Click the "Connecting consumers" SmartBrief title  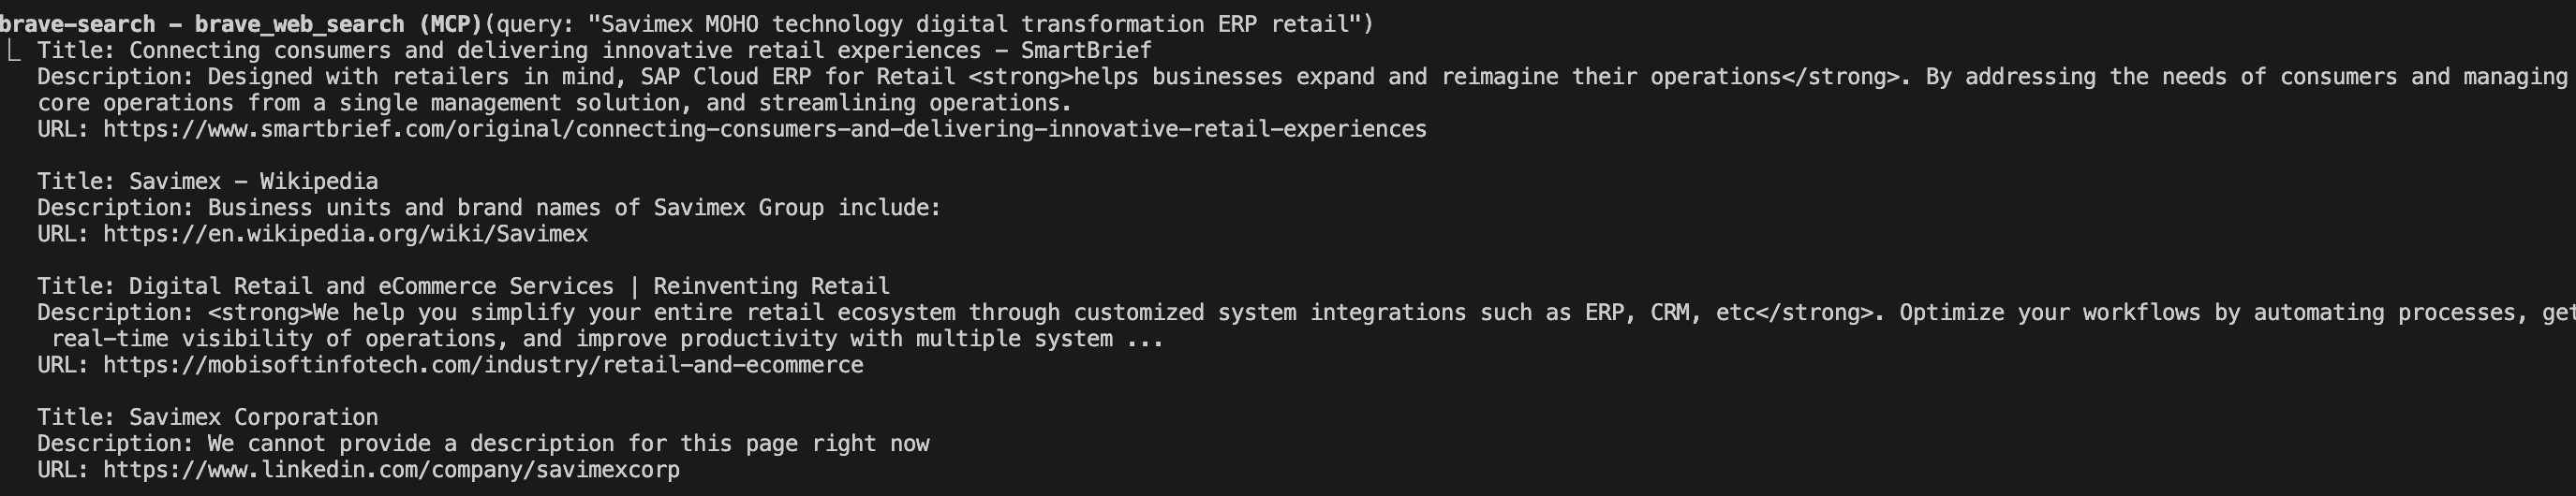pyautogui.click(x=640, y=51)
